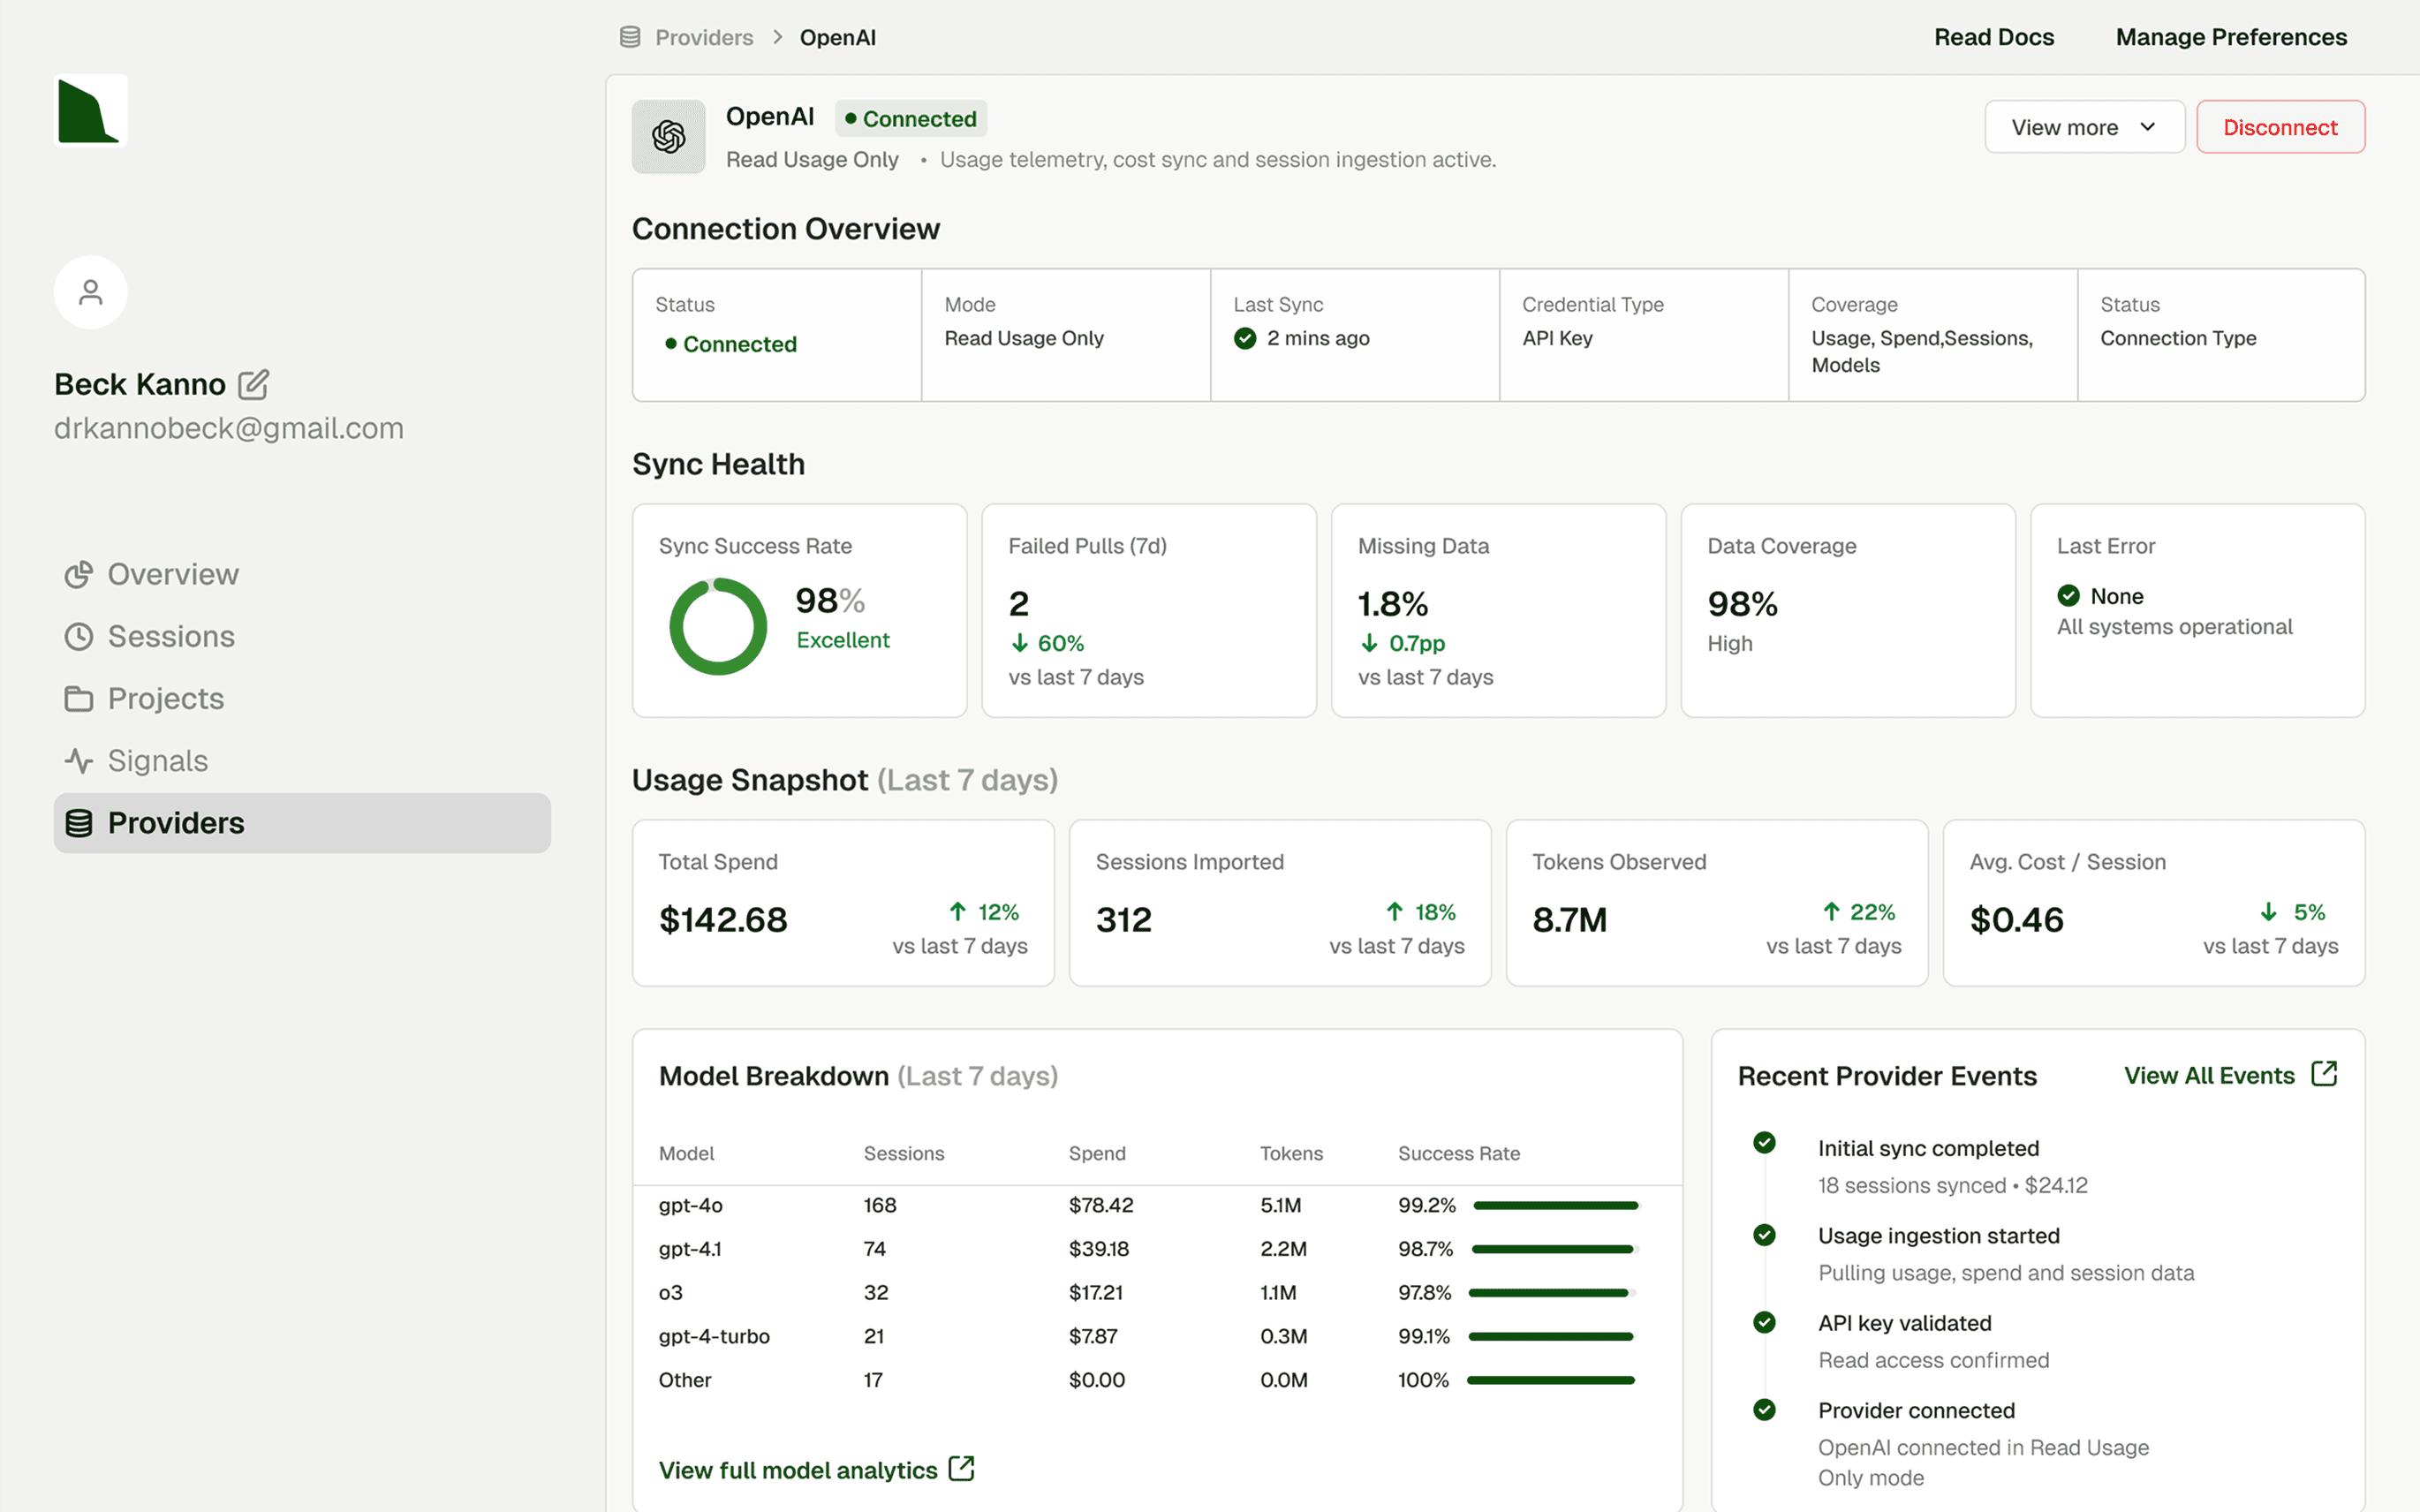2420x1512 pixels.
Task: Click the Total Spend $142.68 value
Action: (x=723, y=920)
